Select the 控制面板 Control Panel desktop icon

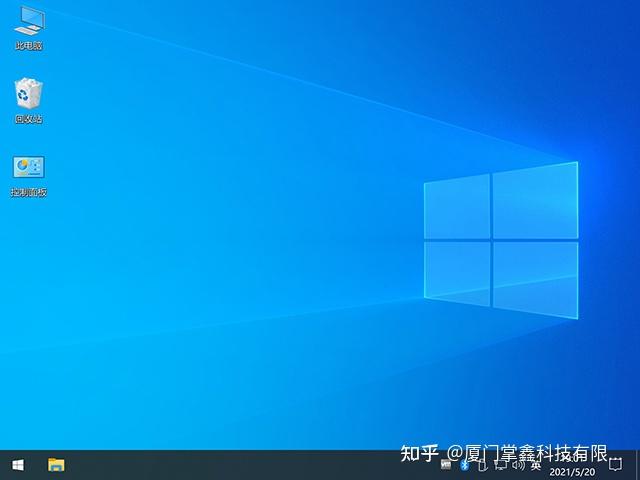[x=29, y=176]
